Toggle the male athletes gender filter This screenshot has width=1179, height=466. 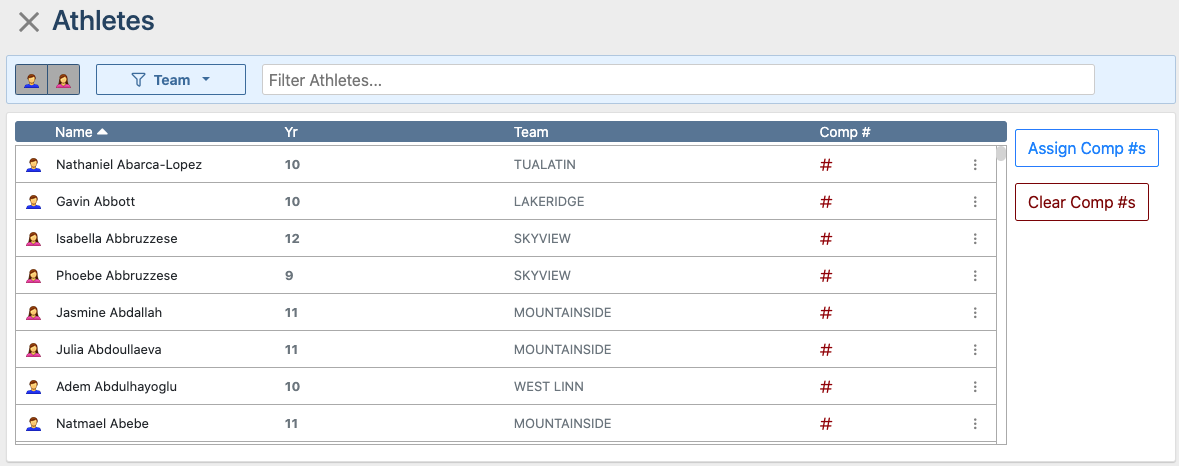click(32, 80)
